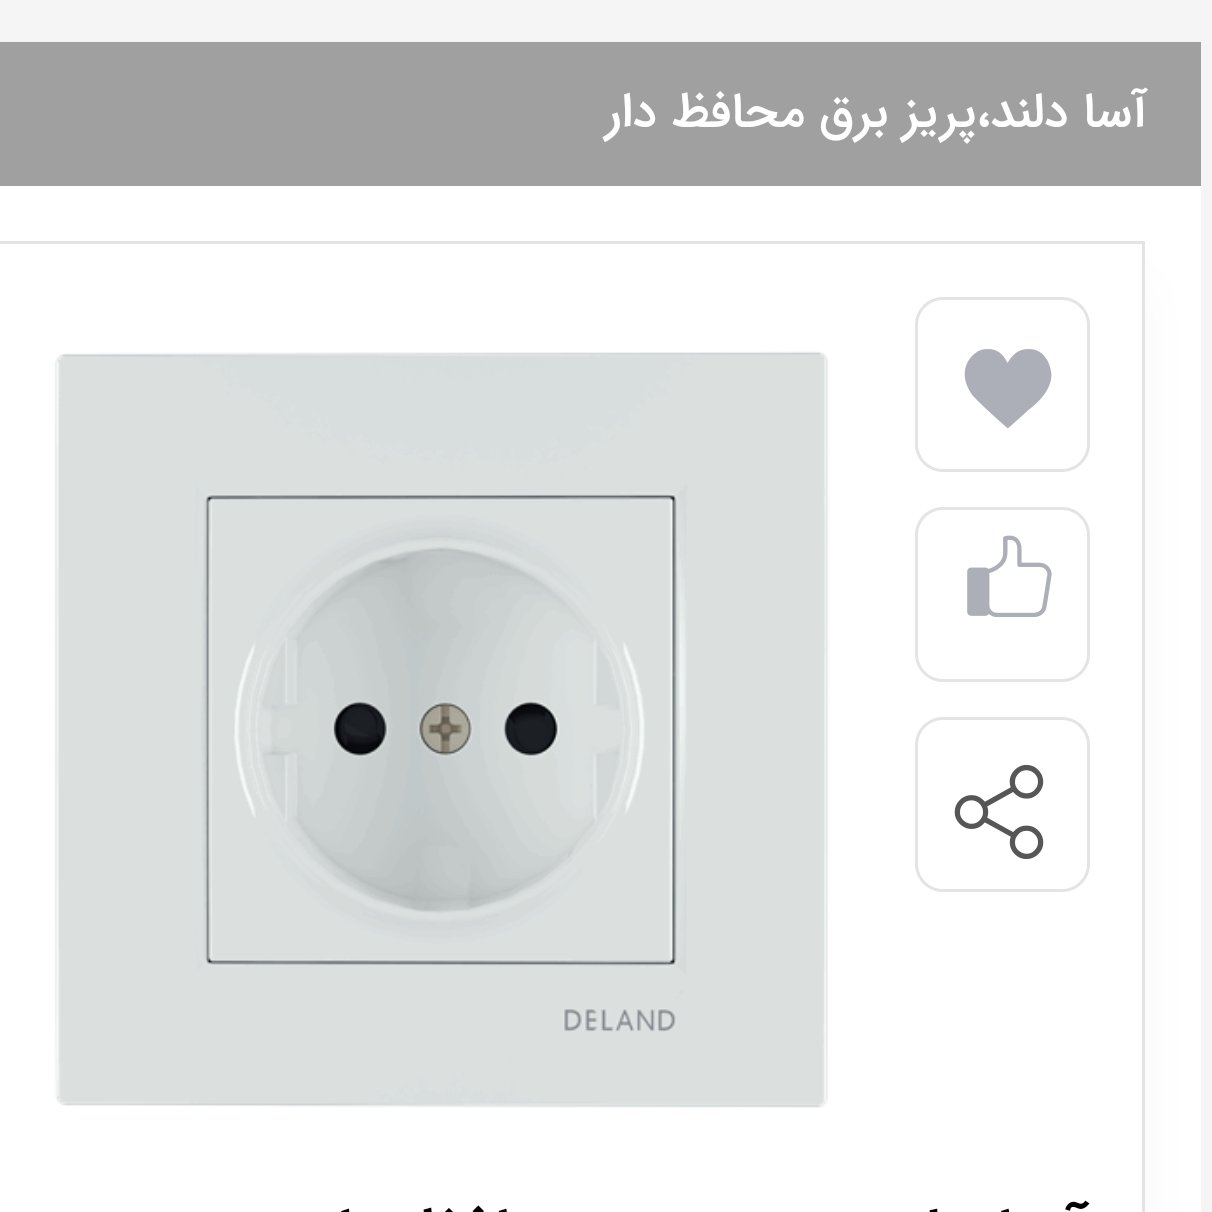Click the center screw of the socket
1212x1212 pixels.
click(445, 728)
